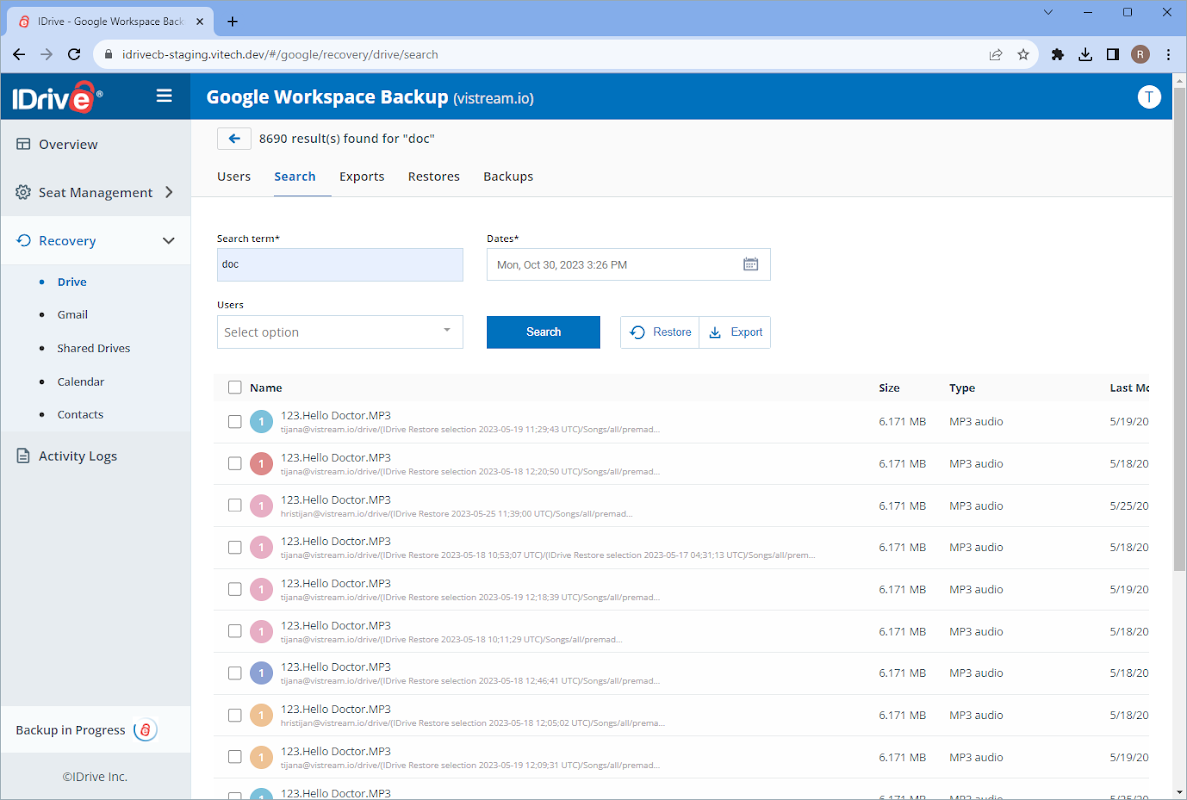Check the row with restore 2023-05-18 10;53;07
Image resolution: width=1187 pixels, height=800 pixels.
click(x=235, y=547)
